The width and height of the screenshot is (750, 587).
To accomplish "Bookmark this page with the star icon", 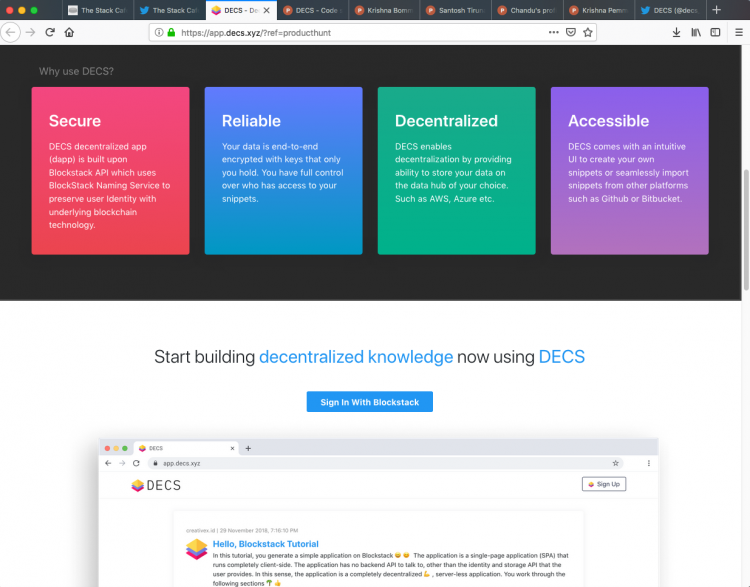I will click(588, 33).
